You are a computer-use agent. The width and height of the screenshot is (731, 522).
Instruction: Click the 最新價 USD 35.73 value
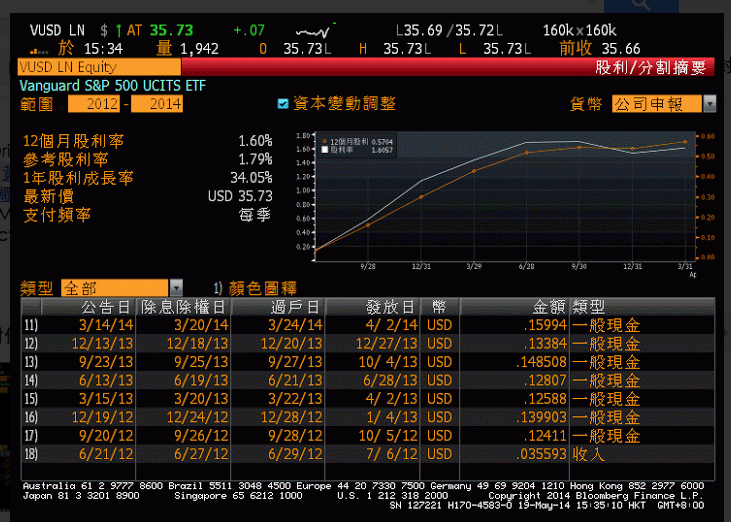(240, 196)
